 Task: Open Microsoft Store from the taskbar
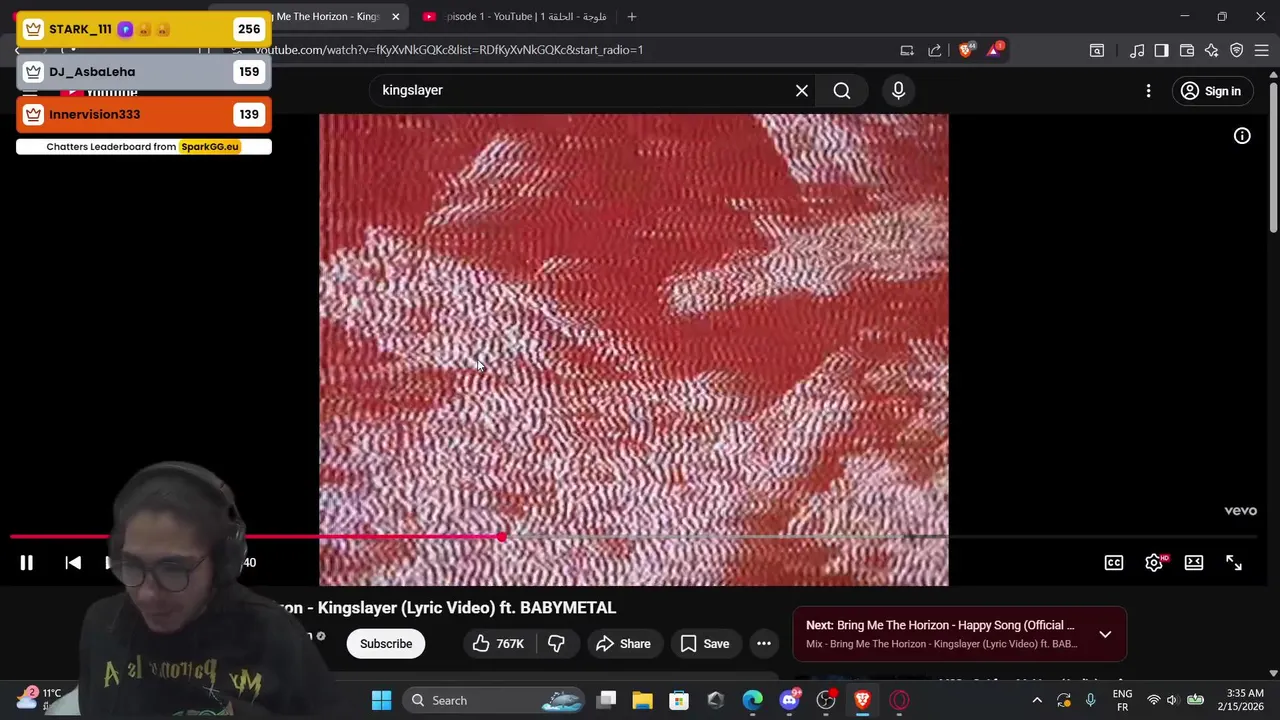coord(679,700)
